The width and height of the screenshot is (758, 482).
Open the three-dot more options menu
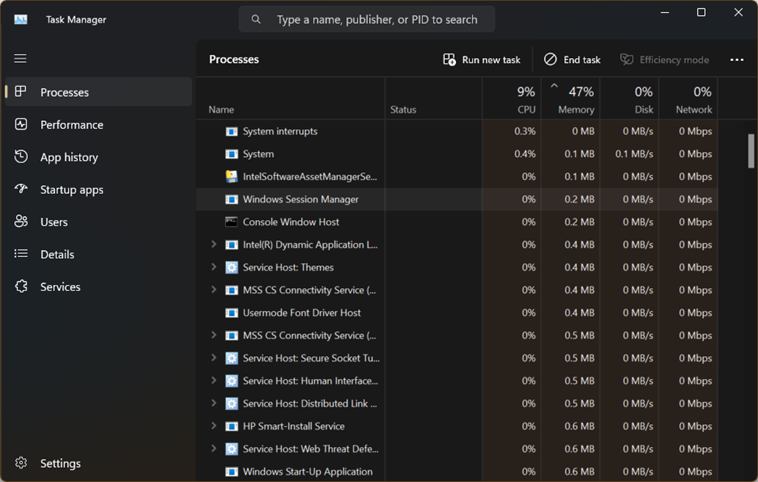[x=737, y=59]
